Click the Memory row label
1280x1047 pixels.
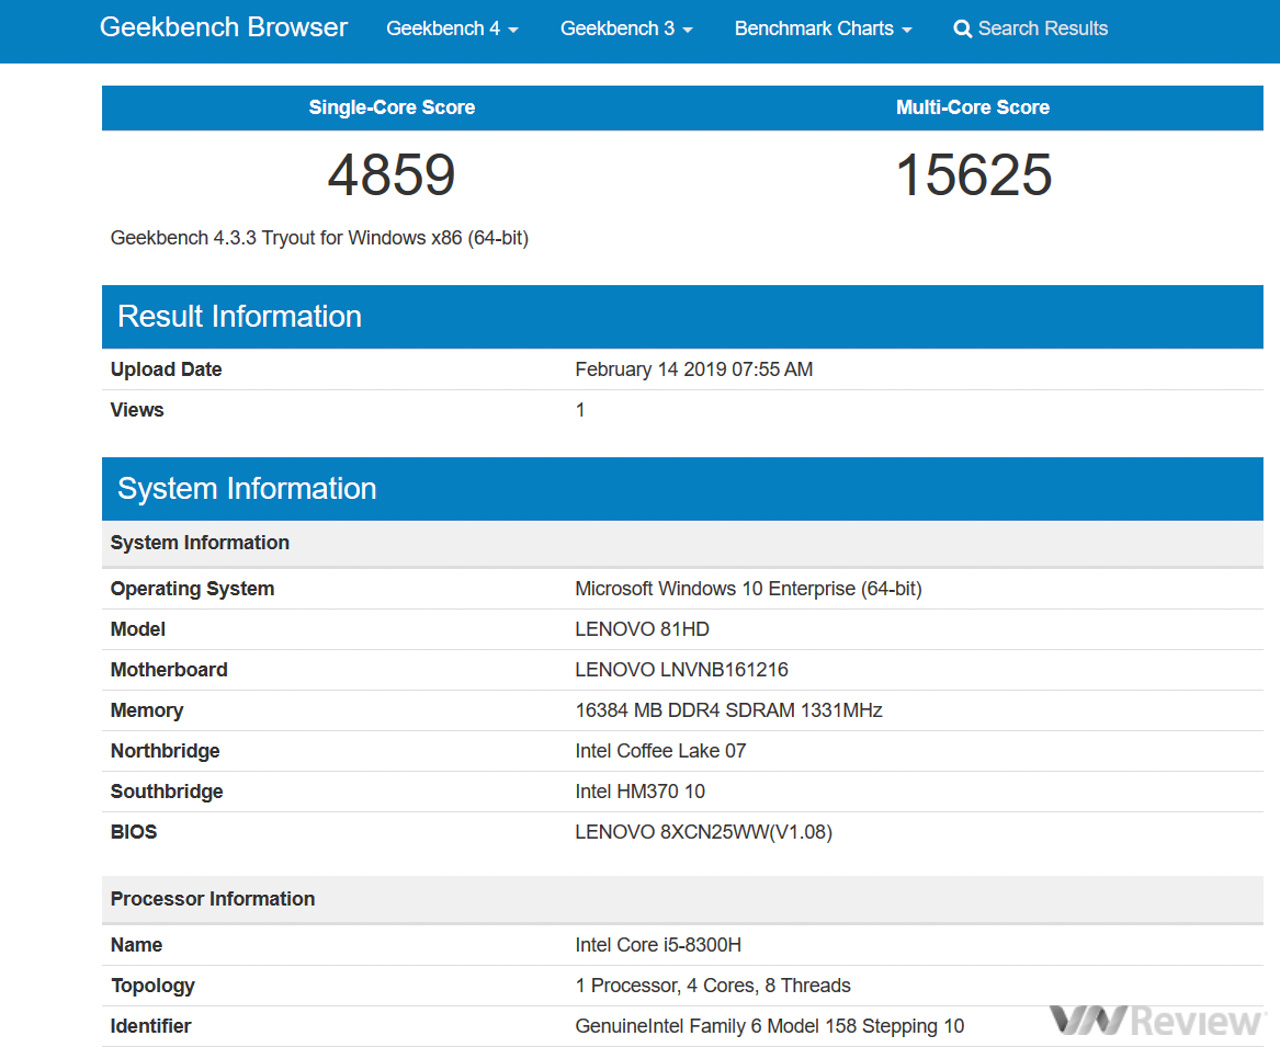coord(147,710)
